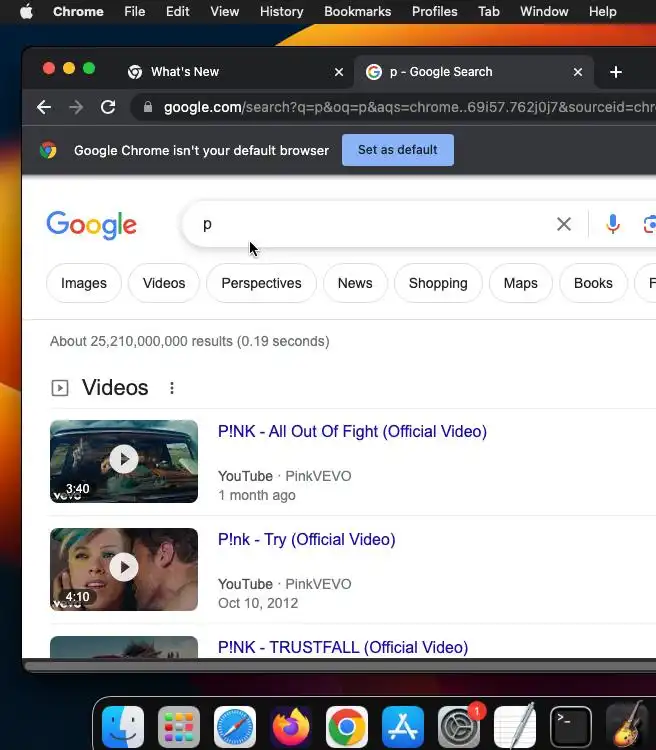Viewport: 656px width, 750px height.
Task: Filter results by Perspectives
Action: (261, 283)
